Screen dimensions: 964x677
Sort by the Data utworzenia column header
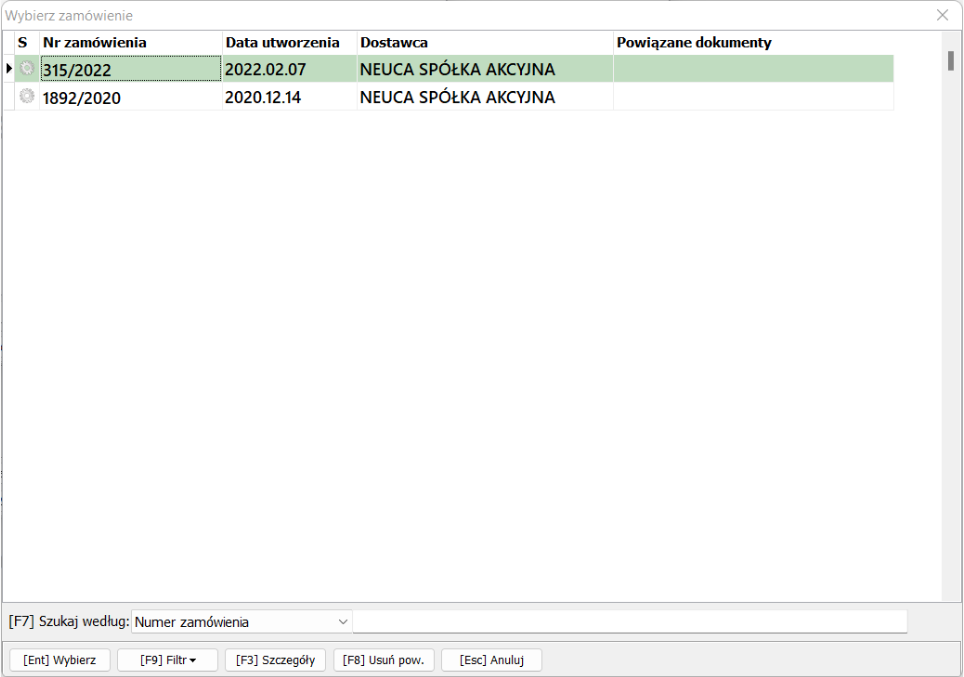(290, 42)
